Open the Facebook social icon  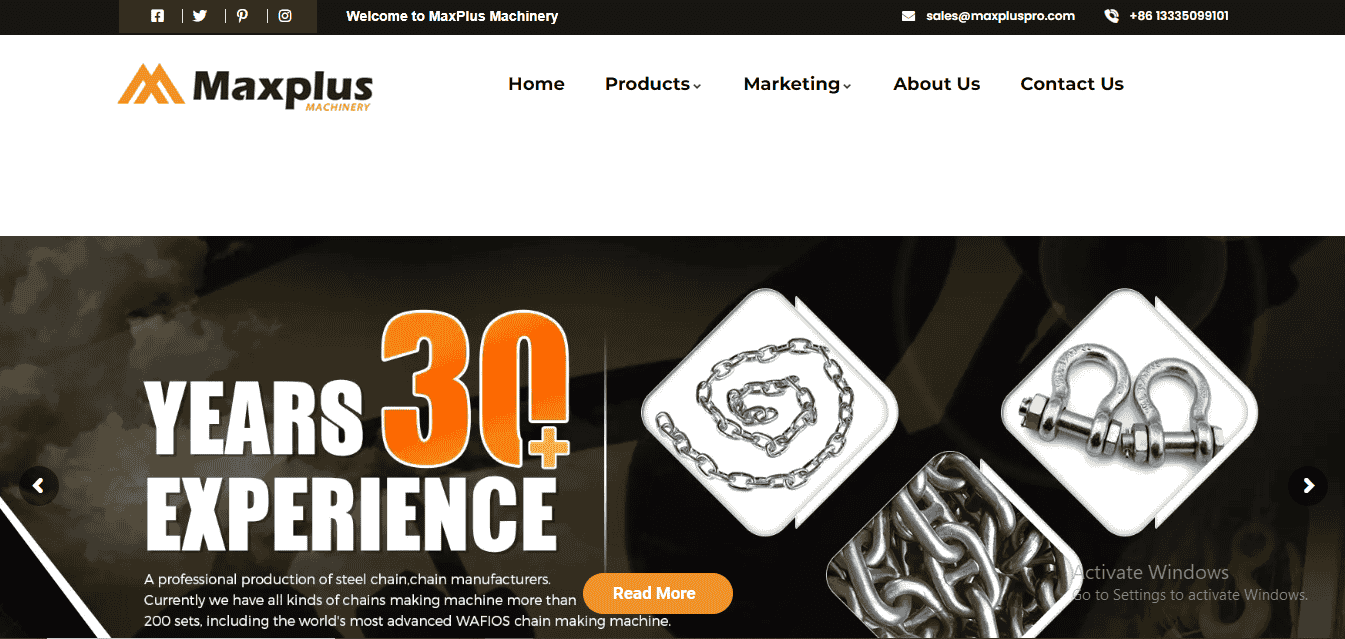(157, 16)
